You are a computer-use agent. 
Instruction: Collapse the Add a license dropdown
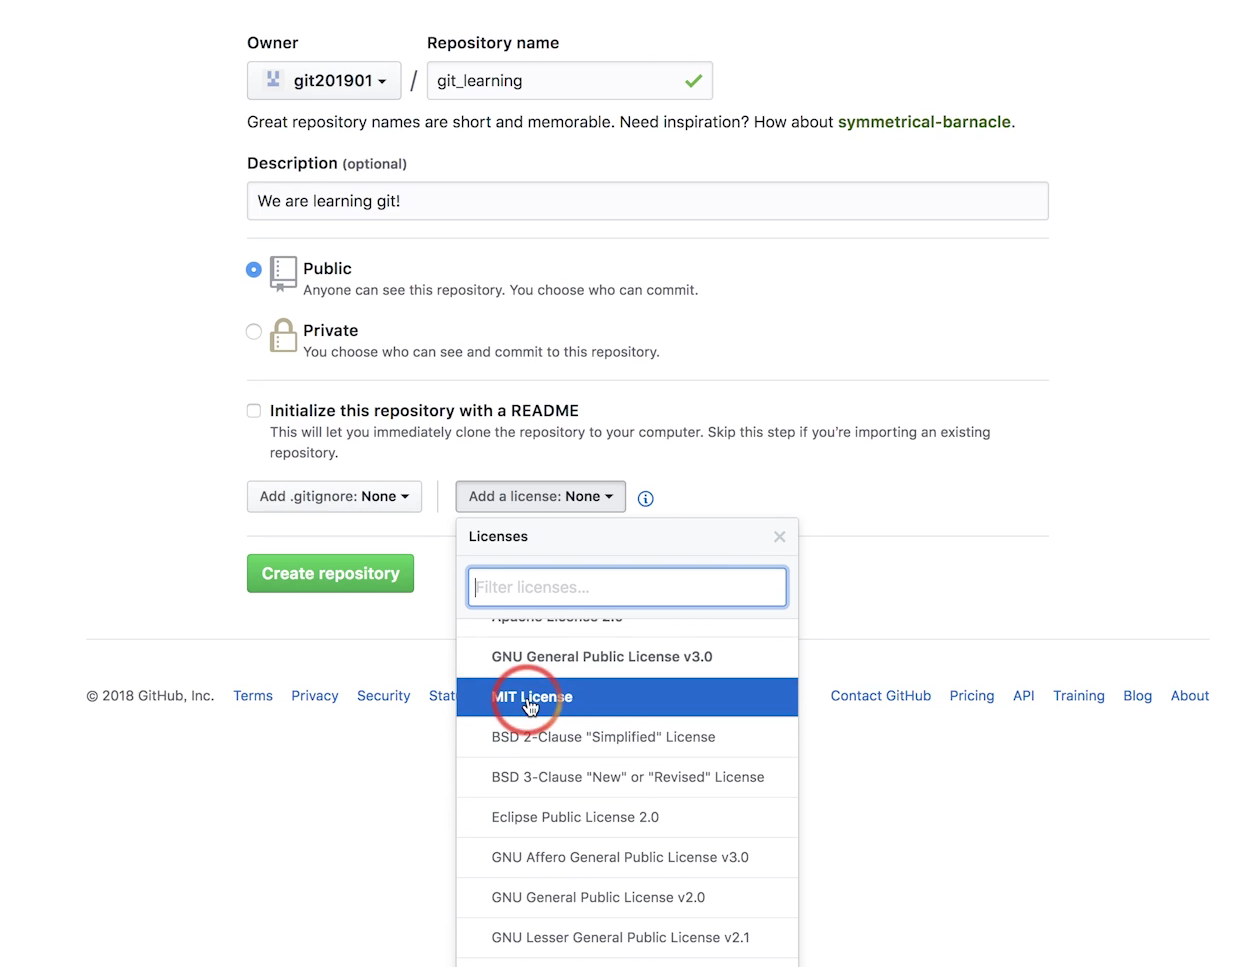pos(541,496)
